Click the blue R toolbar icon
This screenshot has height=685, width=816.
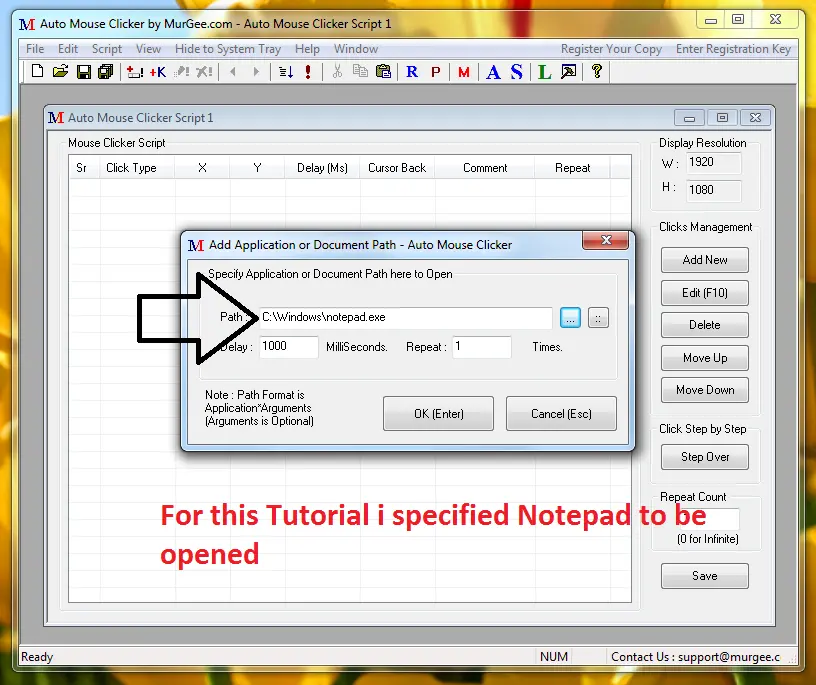click(412, 72)
